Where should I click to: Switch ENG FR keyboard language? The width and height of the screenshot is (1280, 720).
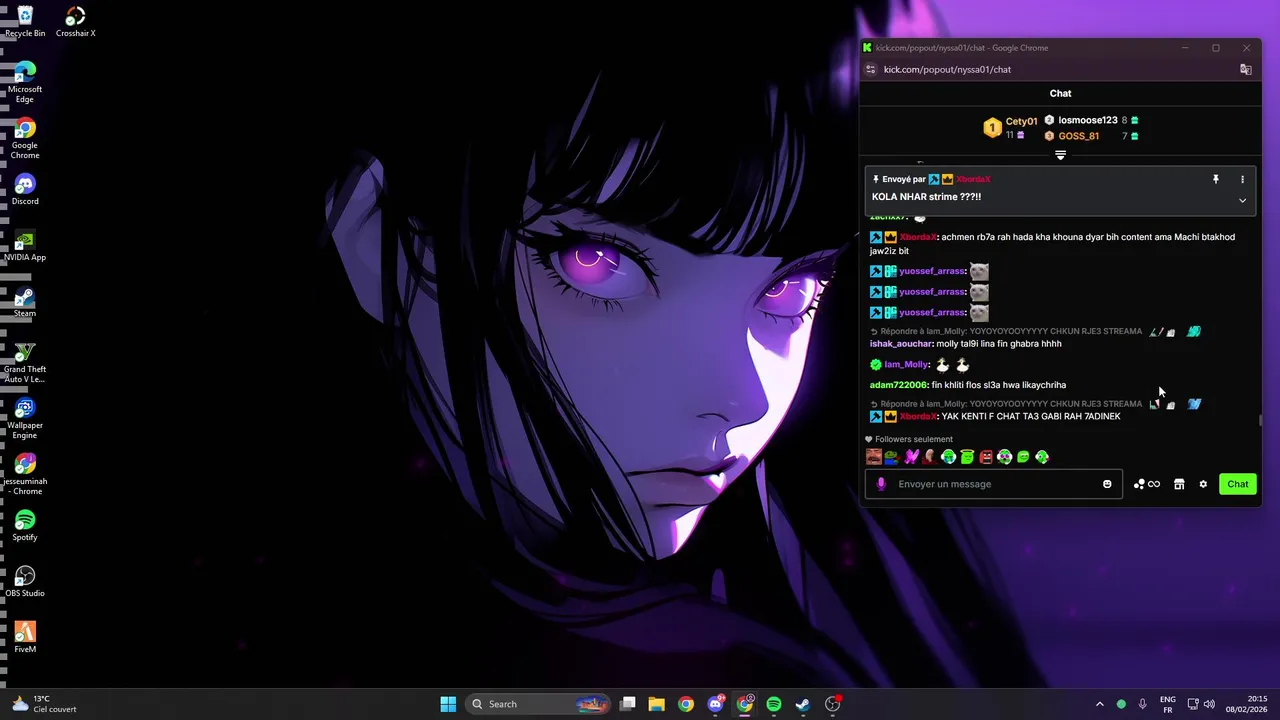coord(1168,704)
